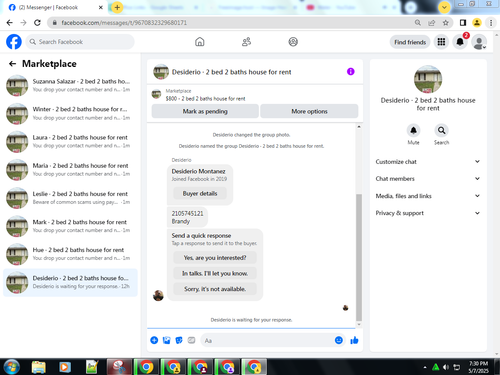Open Hue conversation
This screenshot has height=375, width=500.
click(70, 254)
